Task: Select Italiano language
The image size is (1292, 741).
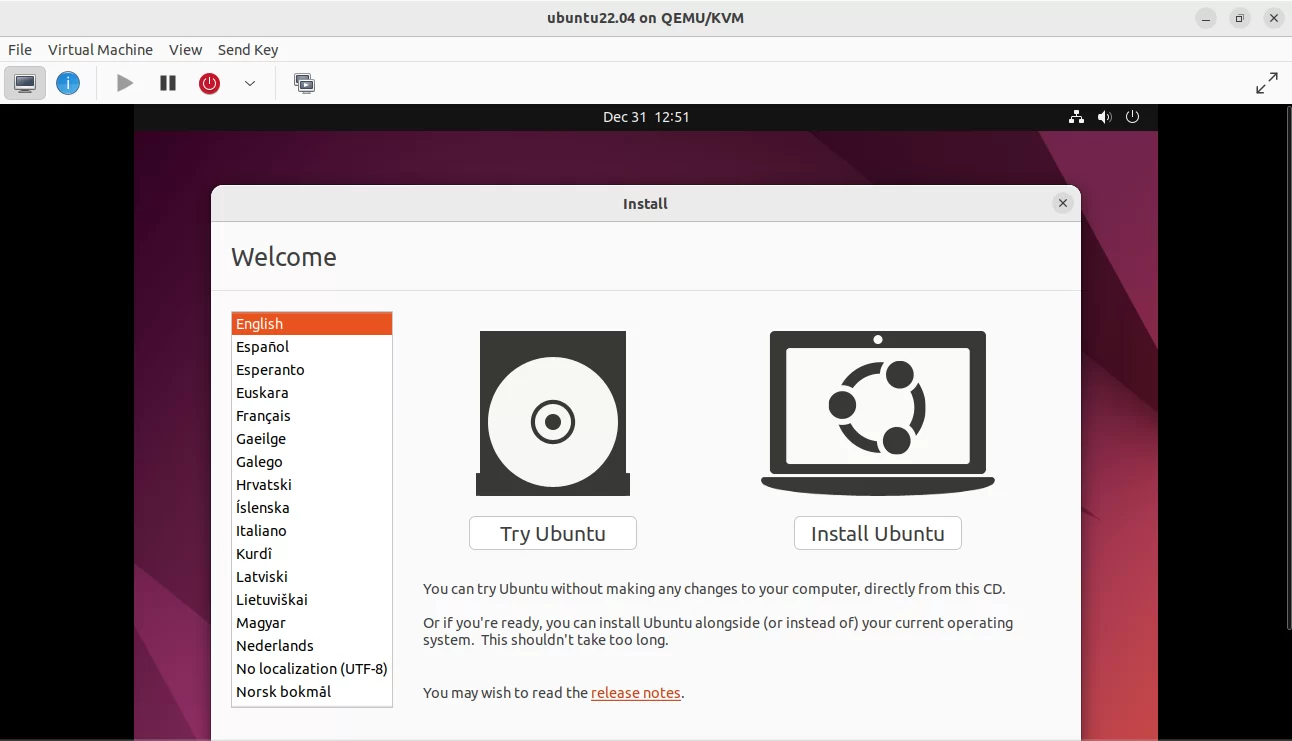Action: pyautogui.click(x=312, y=531)
